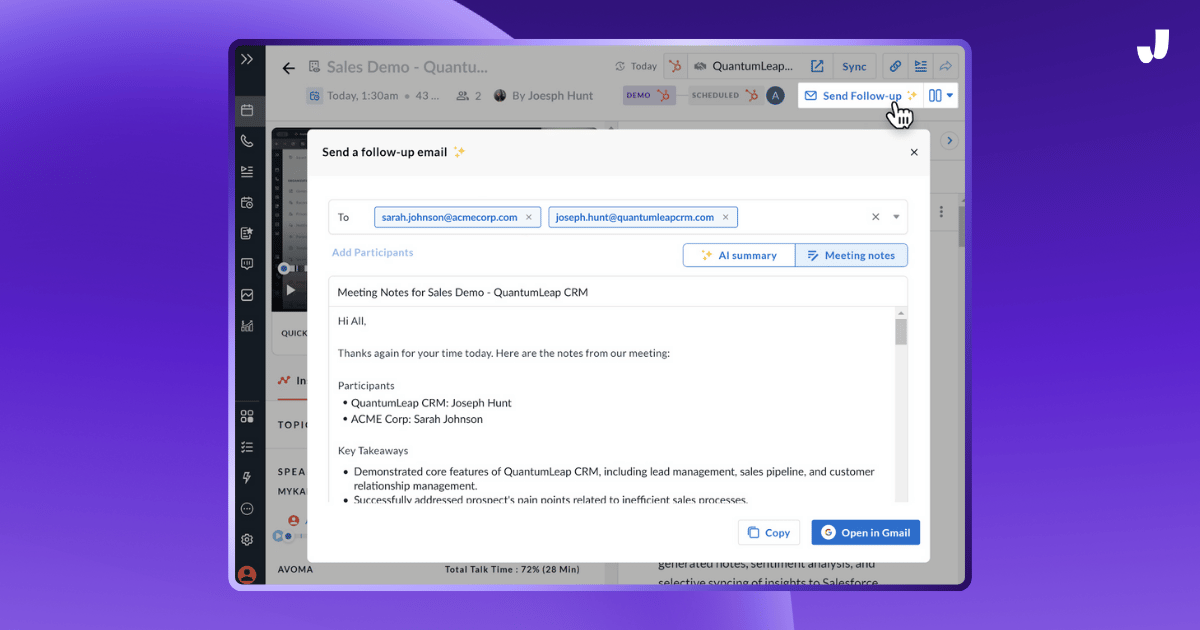Go back using the left arrow
The width and height of the screenshot is (1200, 630).
(x=289, y=68)
